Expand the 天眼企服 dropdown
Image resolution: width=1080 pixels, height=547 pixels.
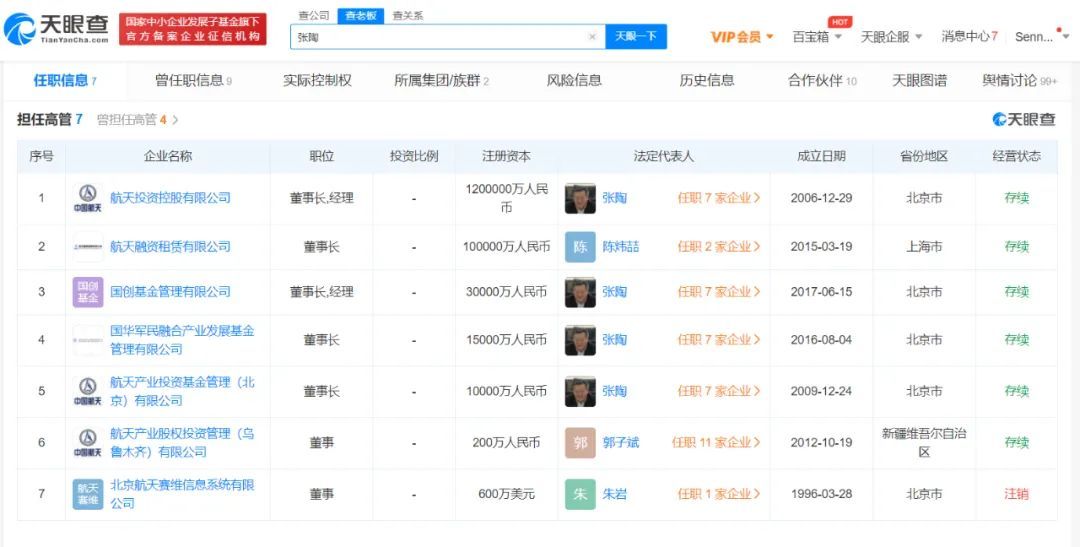tap(892, 37)
